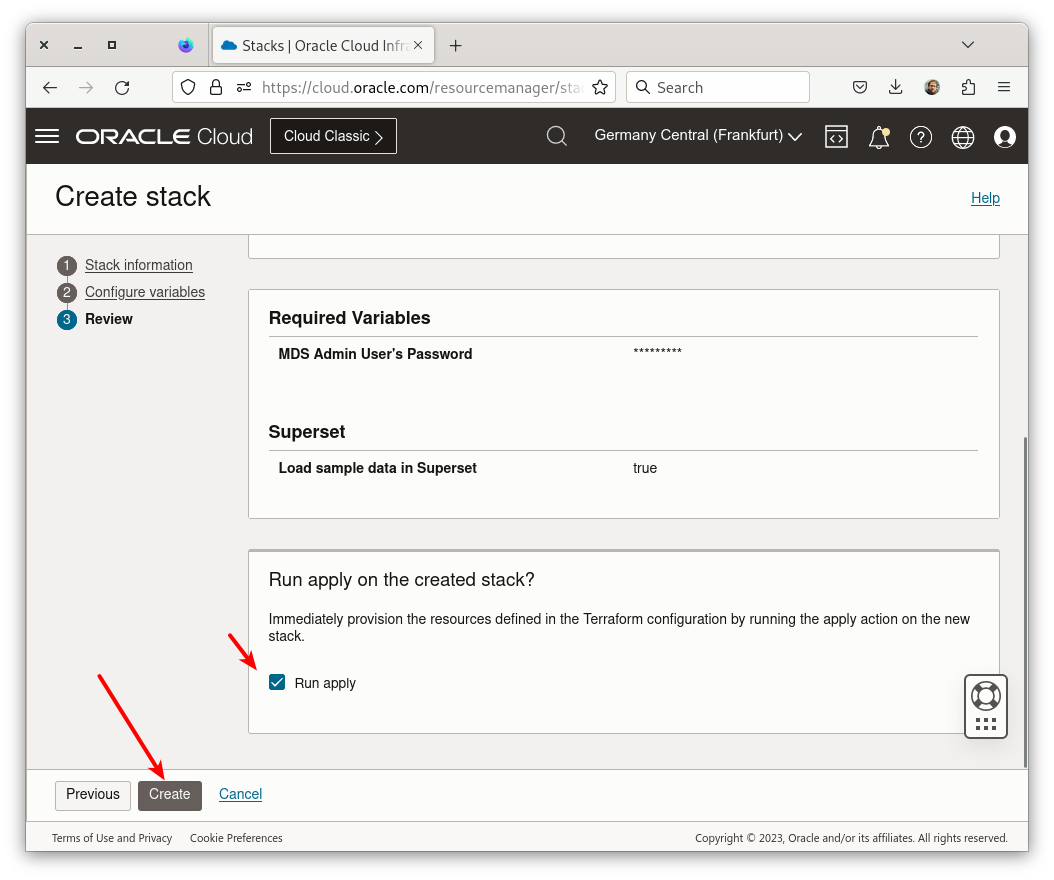Open the floating support chat widget
This screenshot has height=880, width=1054.
pyautogui.click(x=985, y=694)
